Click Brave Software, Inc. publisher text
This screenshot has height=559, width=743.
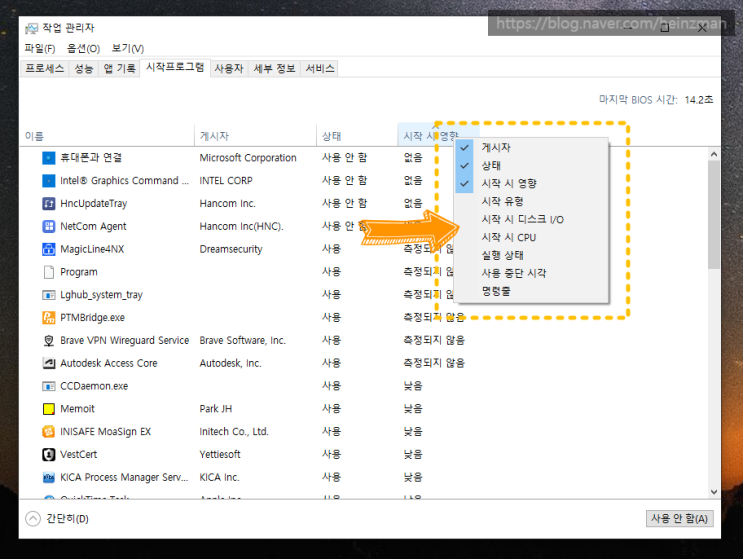point(243,341)
